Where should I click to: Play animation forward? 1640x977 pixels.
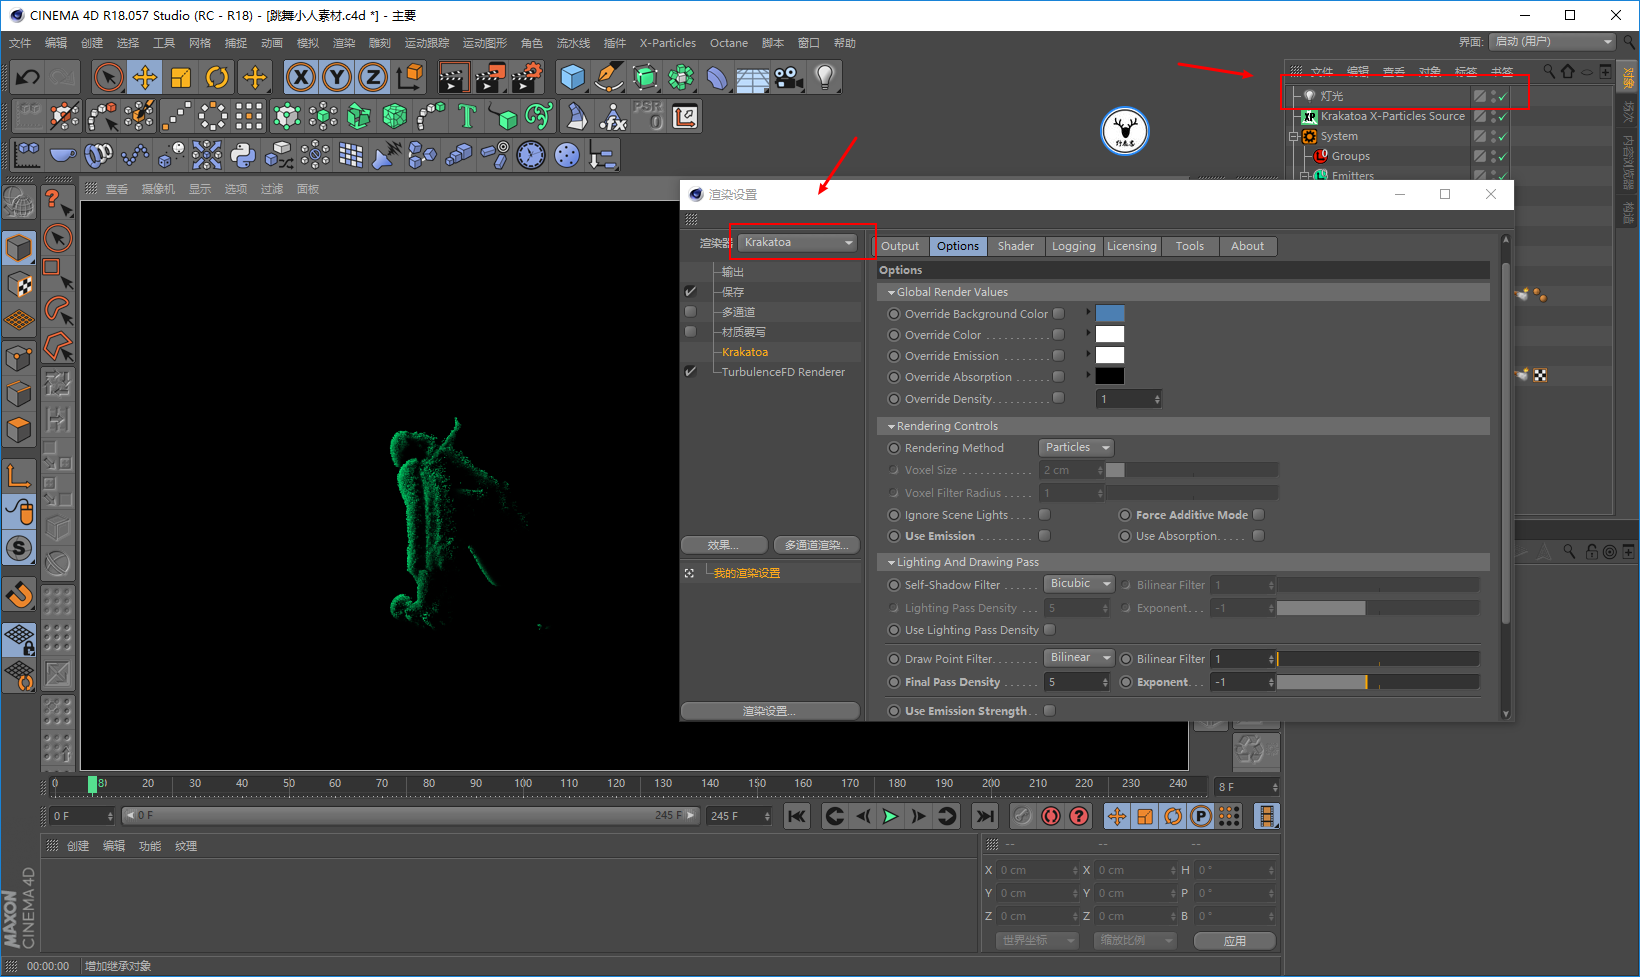click(x=890, y=816)
